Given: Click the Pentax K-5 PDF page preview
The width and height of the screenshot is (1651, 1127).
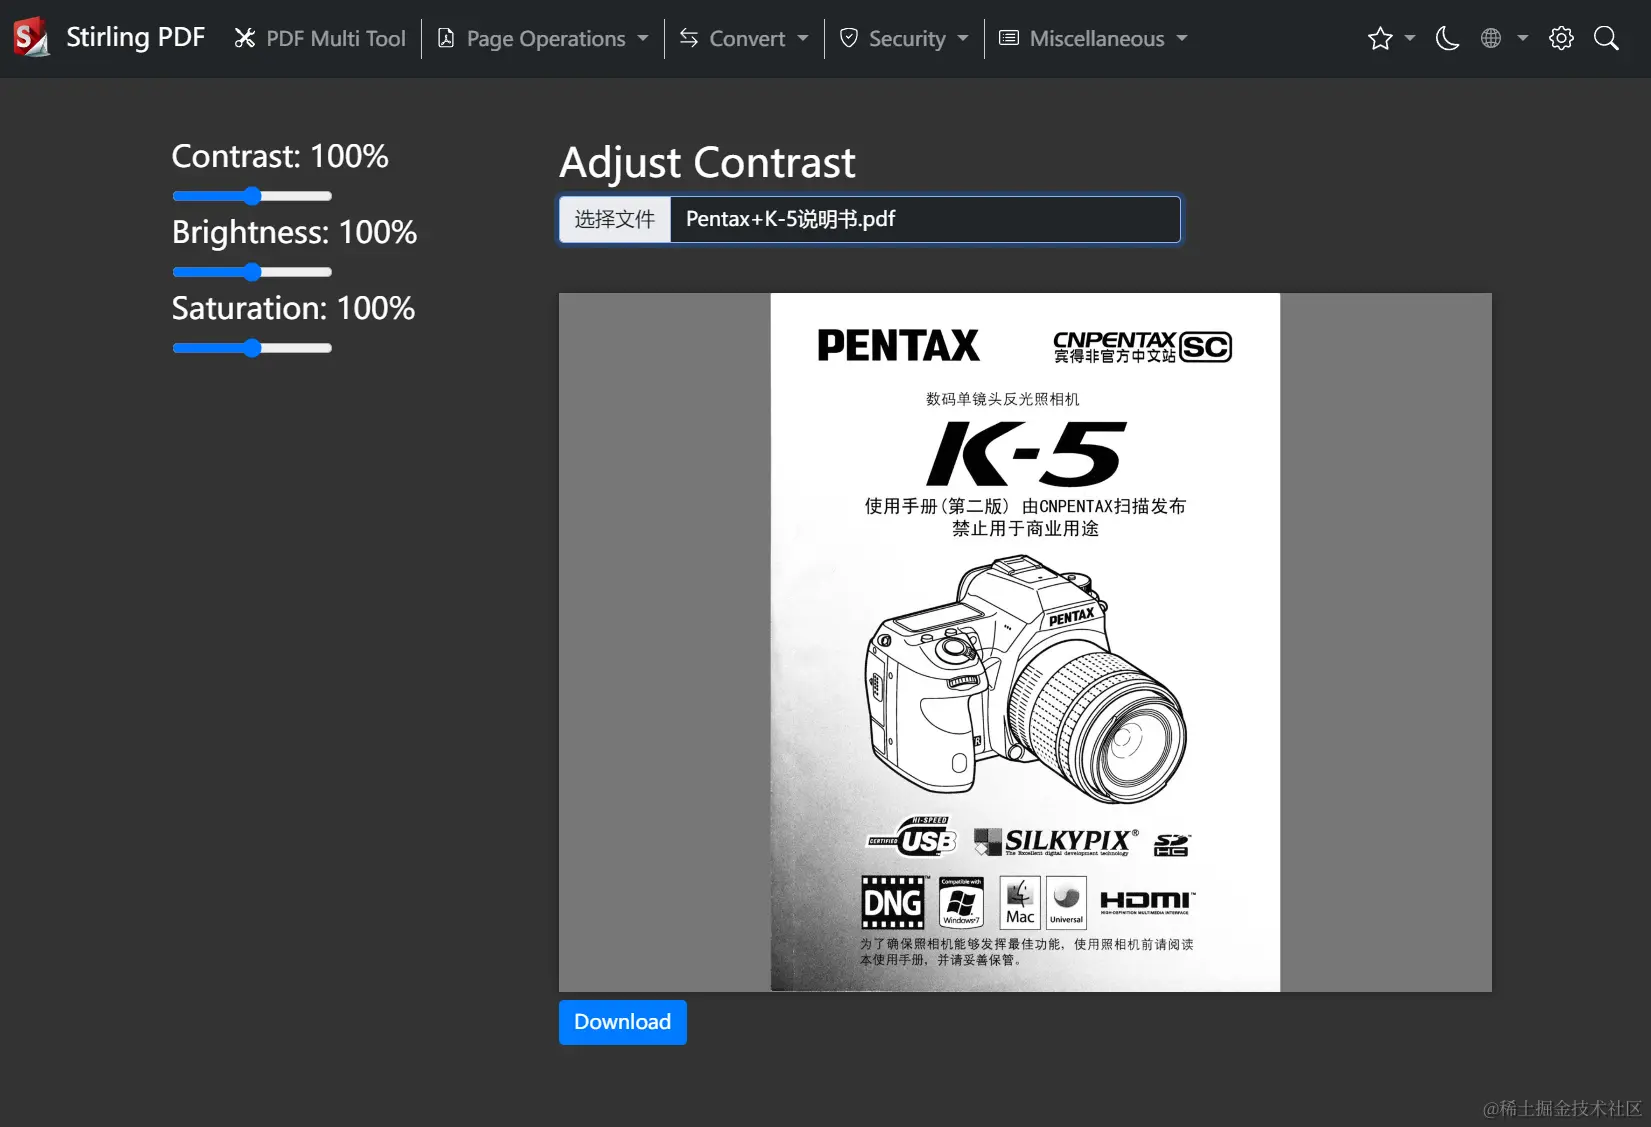Looking at the screenshot, I should point(1025,642).
